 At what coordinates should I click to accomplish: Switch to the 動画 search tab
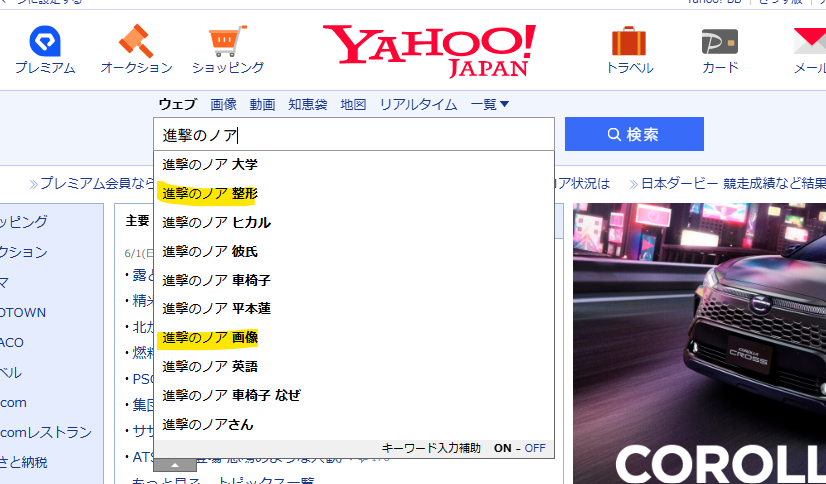click(x=262, y=104)
